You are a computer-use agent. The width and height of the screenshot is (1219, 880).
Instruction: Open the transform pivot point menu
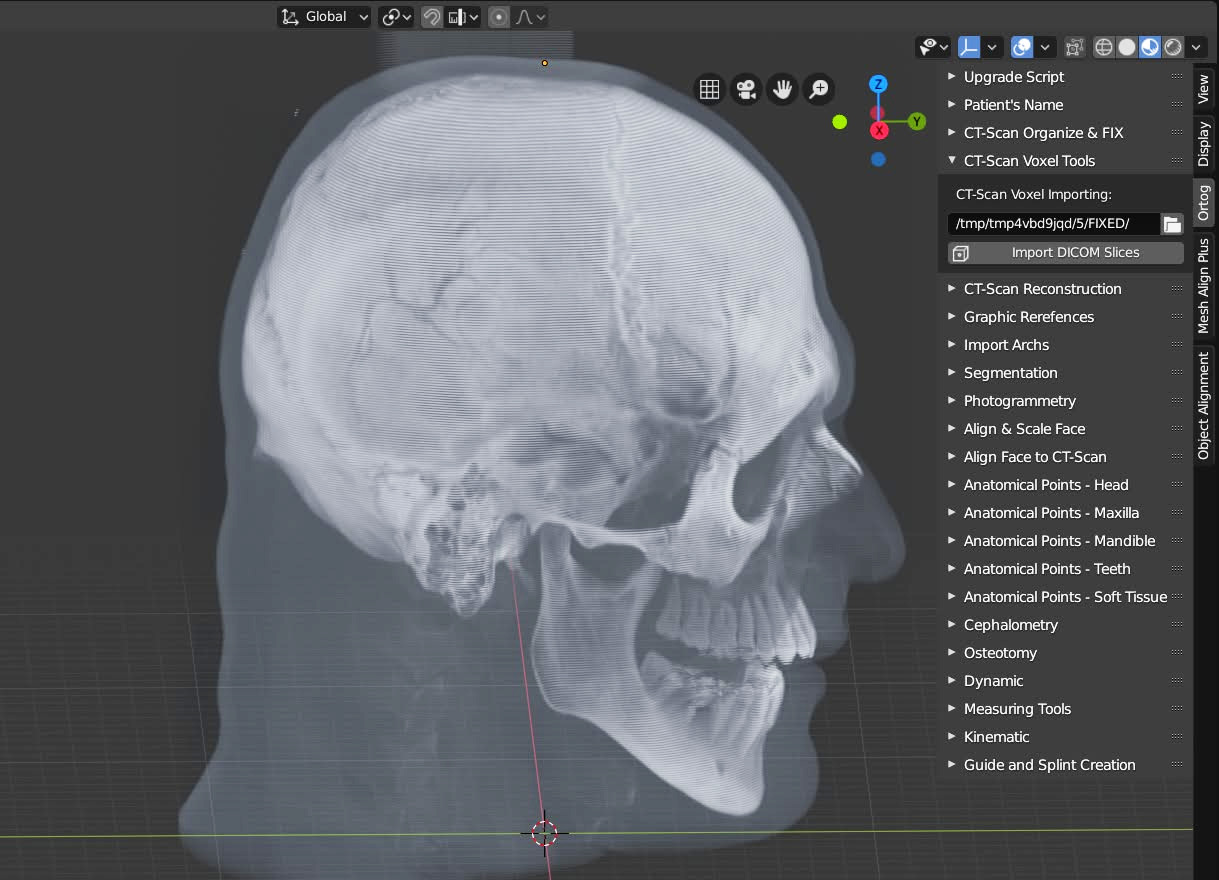coord(396,17)
